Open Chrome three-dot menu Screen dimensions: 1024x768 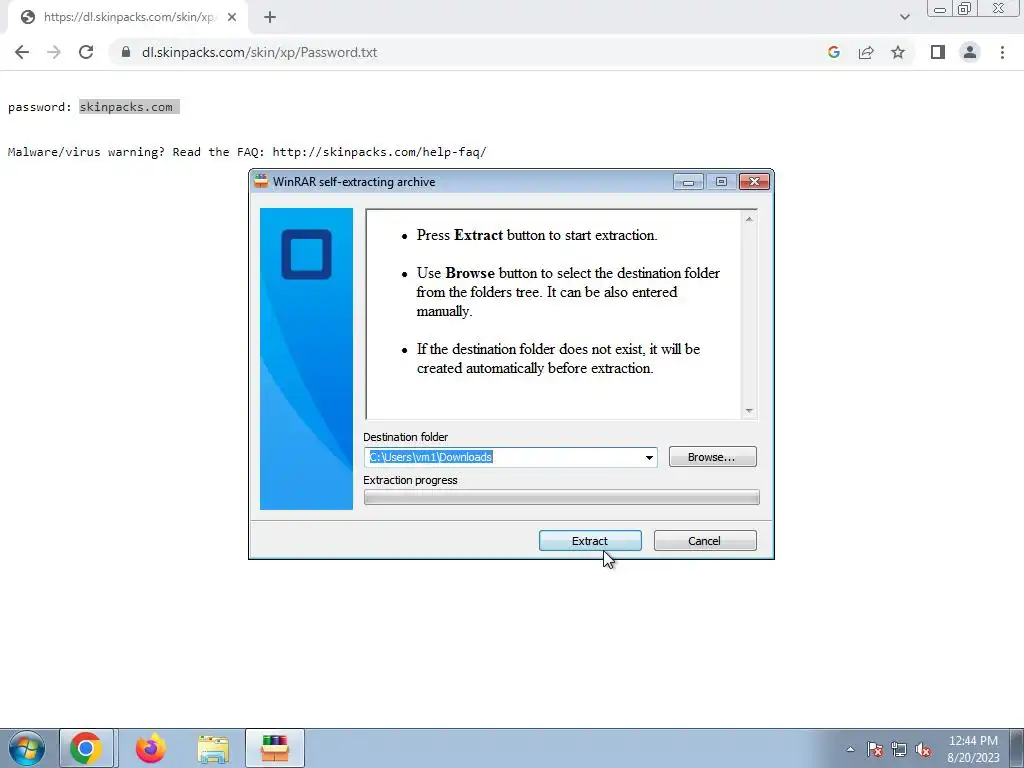1002,52
